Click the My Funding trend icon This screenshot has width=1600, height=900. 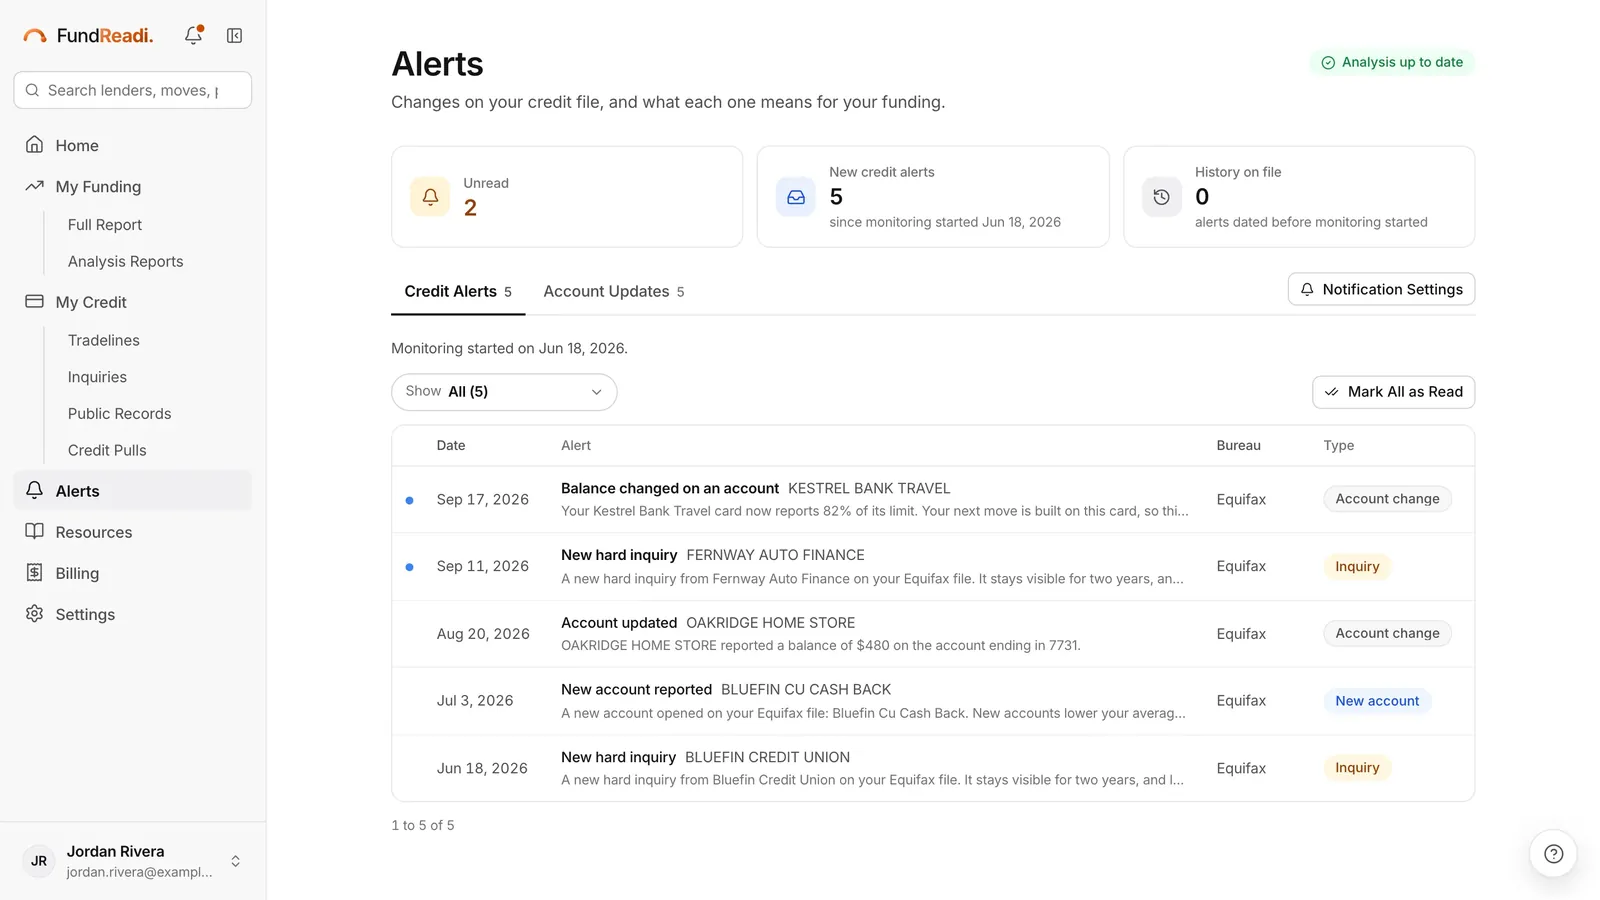(x=35, y=186)
